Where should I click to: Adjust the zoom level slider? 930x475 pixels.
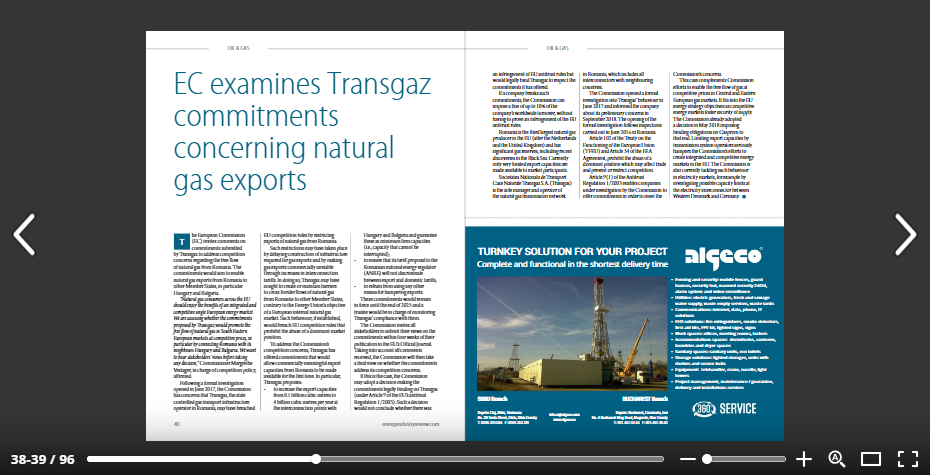746,459
